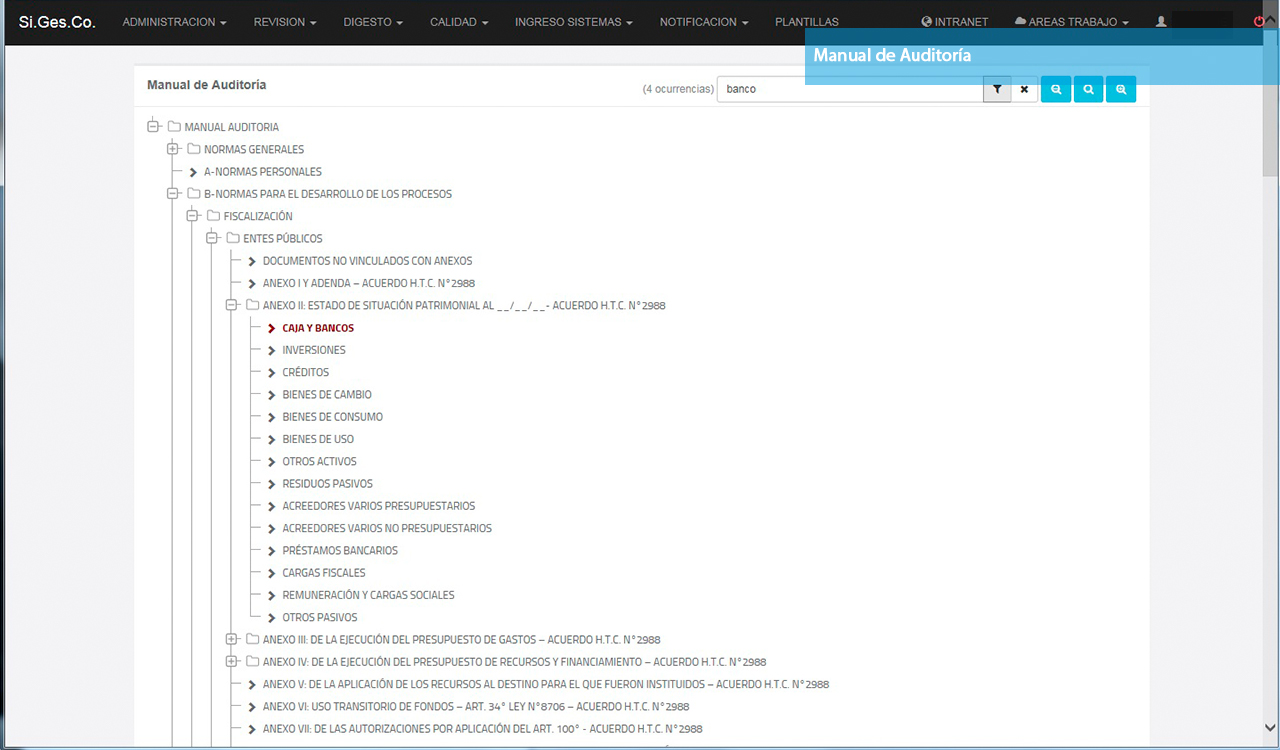Clear the search with the X button
Image resolution: width=1280 pixels, height=750 pixels.
pos(1024,89)
